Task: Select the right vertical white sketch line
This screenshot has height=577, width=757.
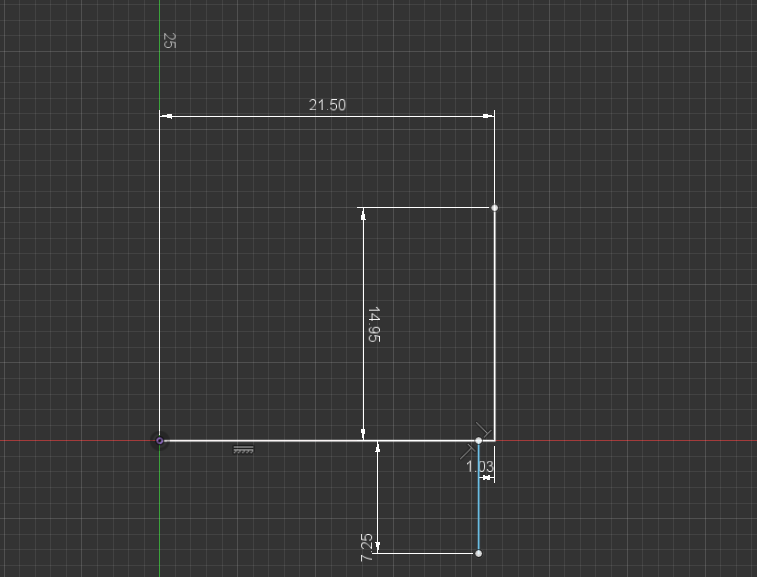Action: click(494, 324)
